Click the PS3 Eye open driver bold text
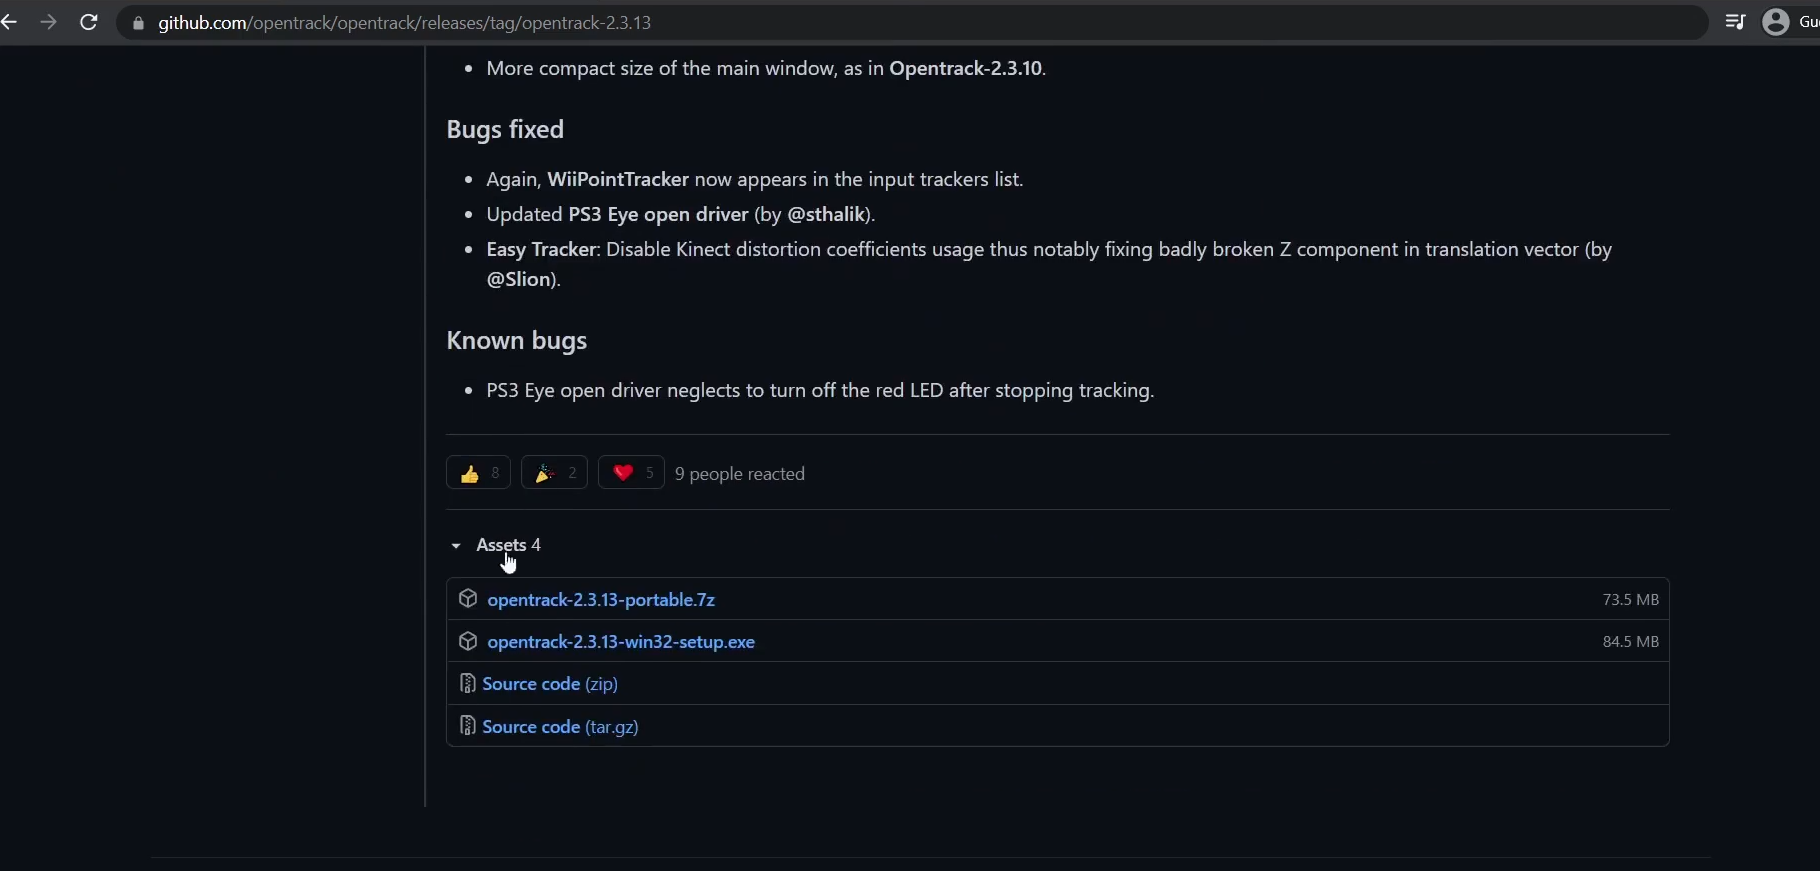The image size is (1820, 871). tap(658, 214)
